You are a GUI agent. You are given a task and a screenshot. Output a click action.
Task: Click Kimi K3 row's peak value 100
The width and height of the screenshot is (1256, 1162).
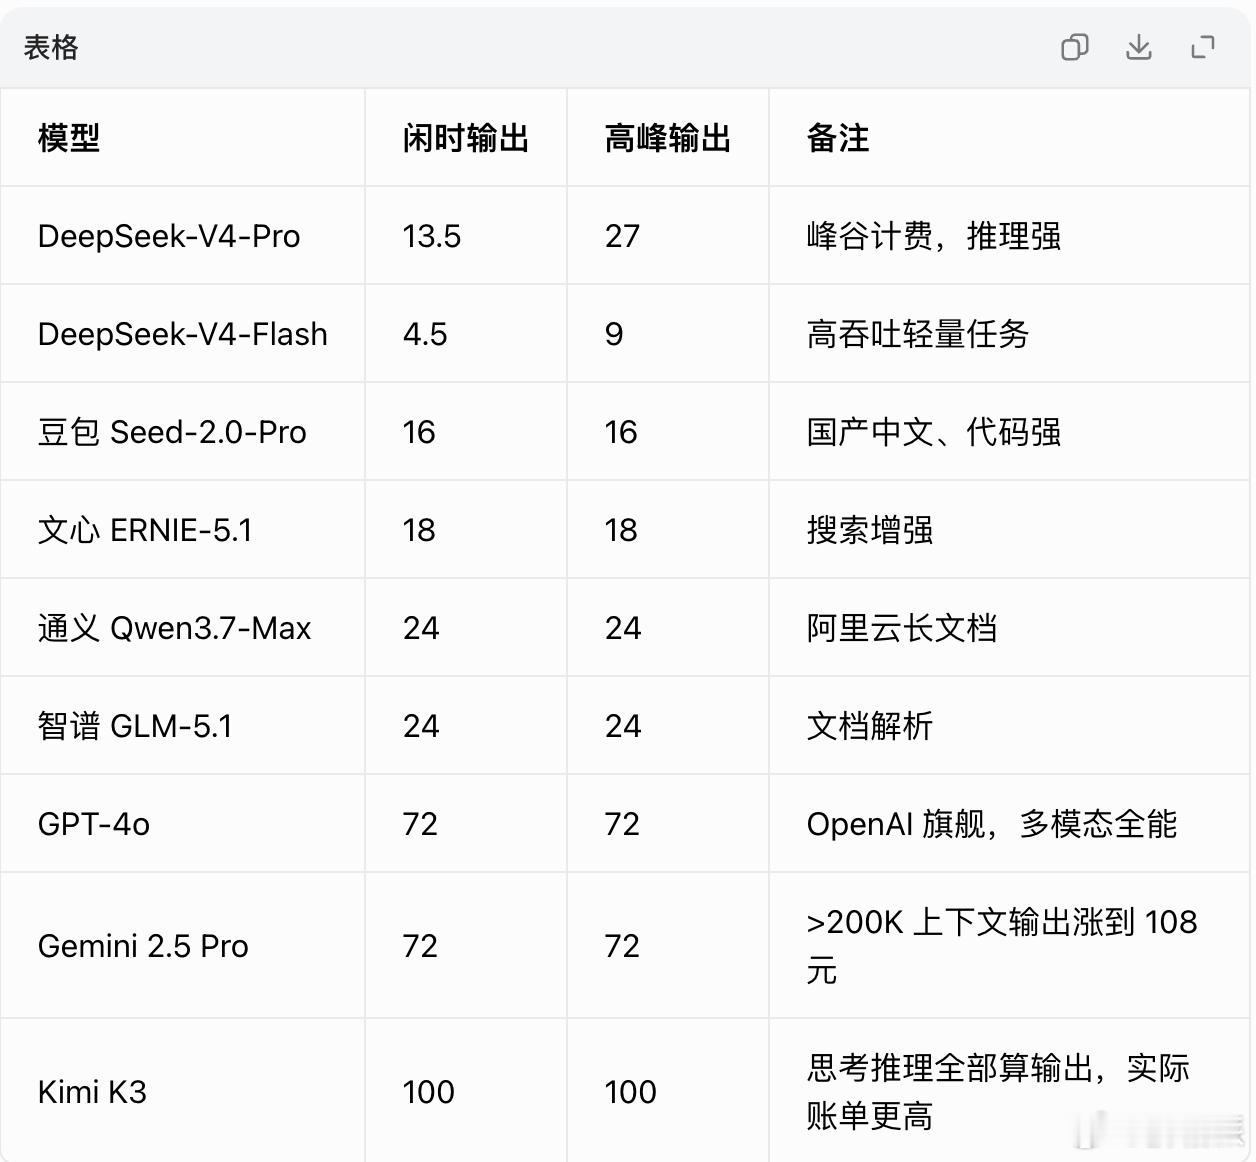[630, 1092]
